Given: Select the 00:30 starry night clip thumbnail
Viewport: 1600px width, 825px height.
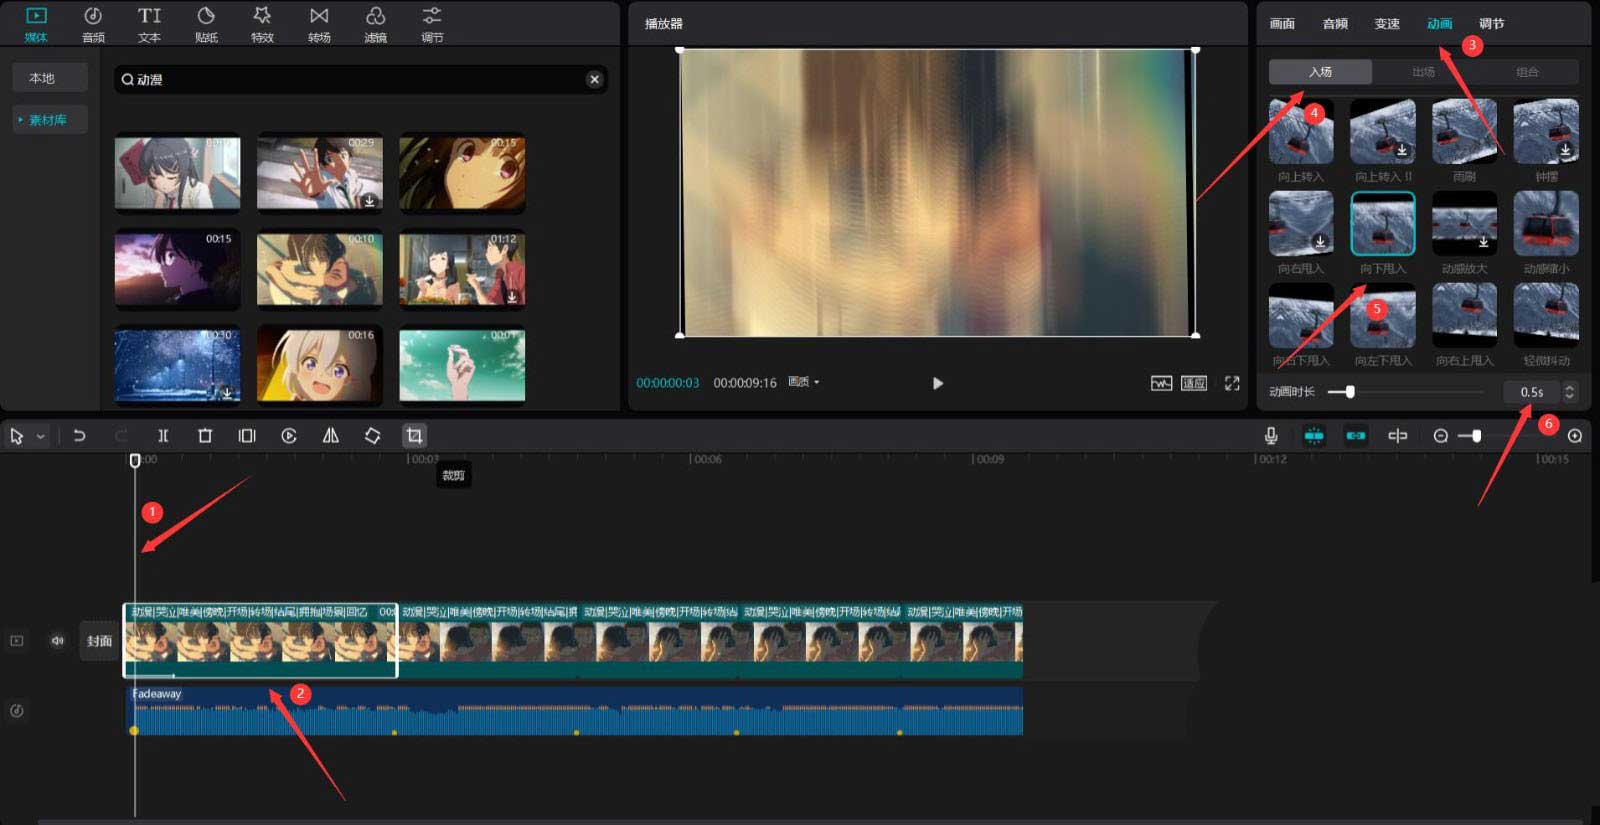Looking at the screenshot, I should (x=178, y=365).
